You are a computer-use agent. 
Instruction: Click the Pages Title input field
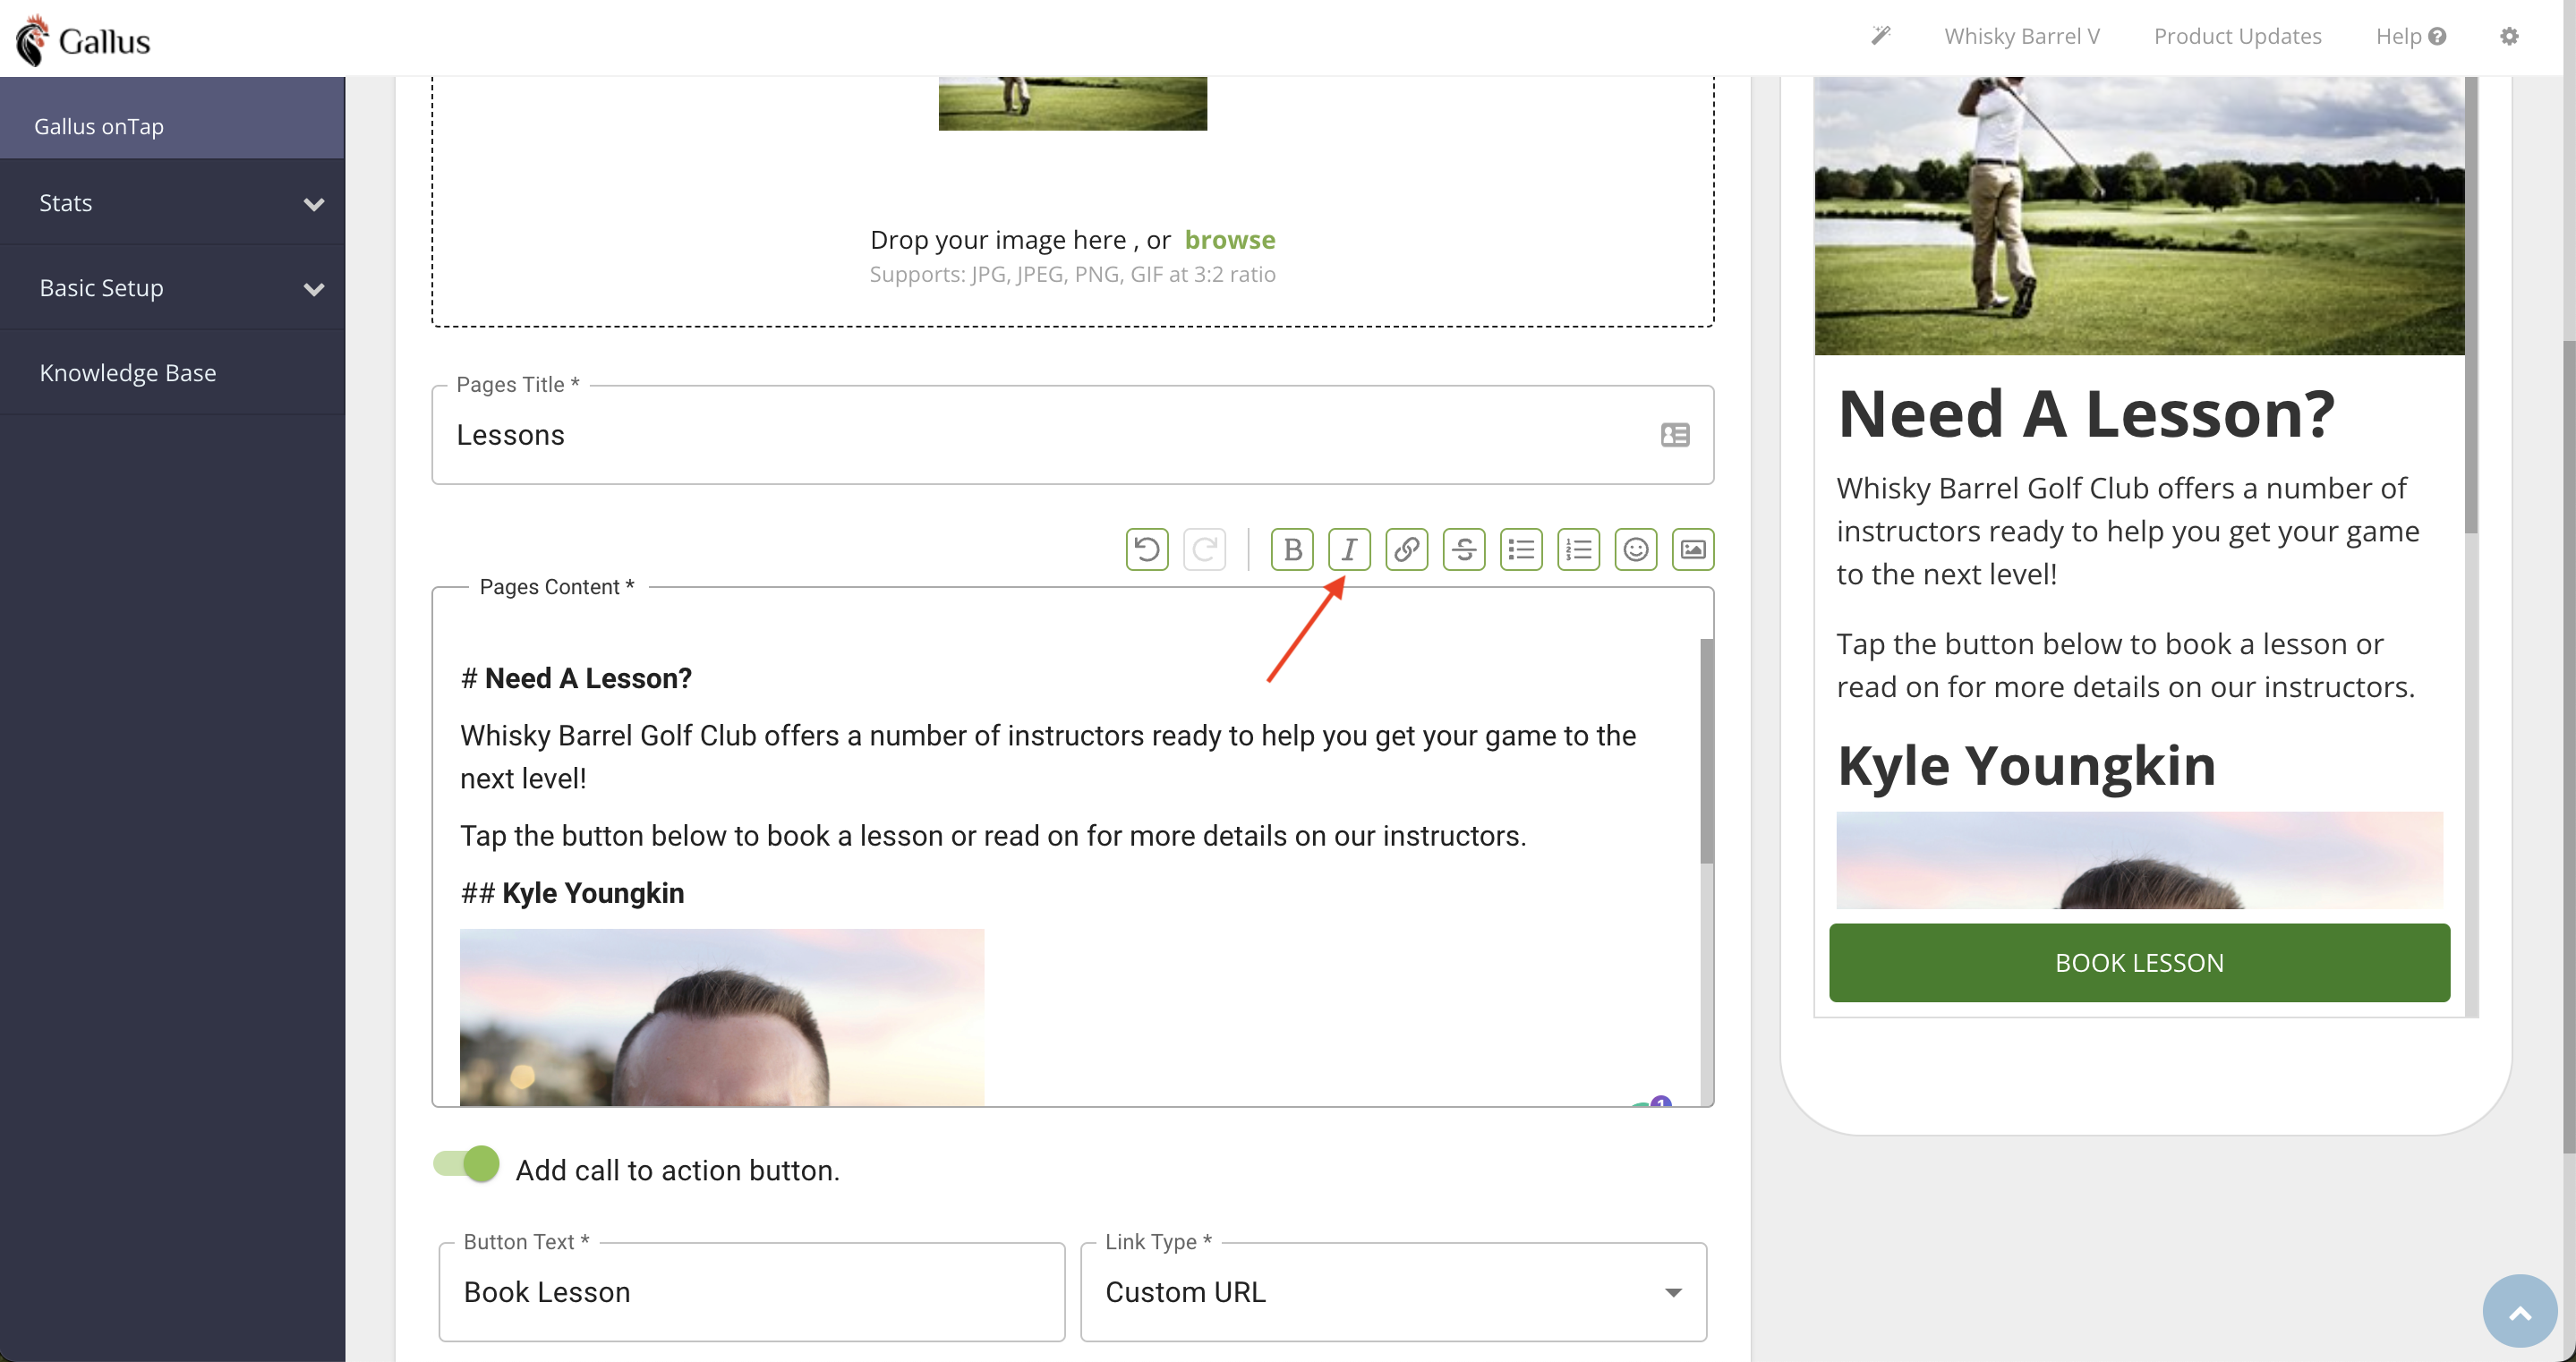pos(1040,436)
